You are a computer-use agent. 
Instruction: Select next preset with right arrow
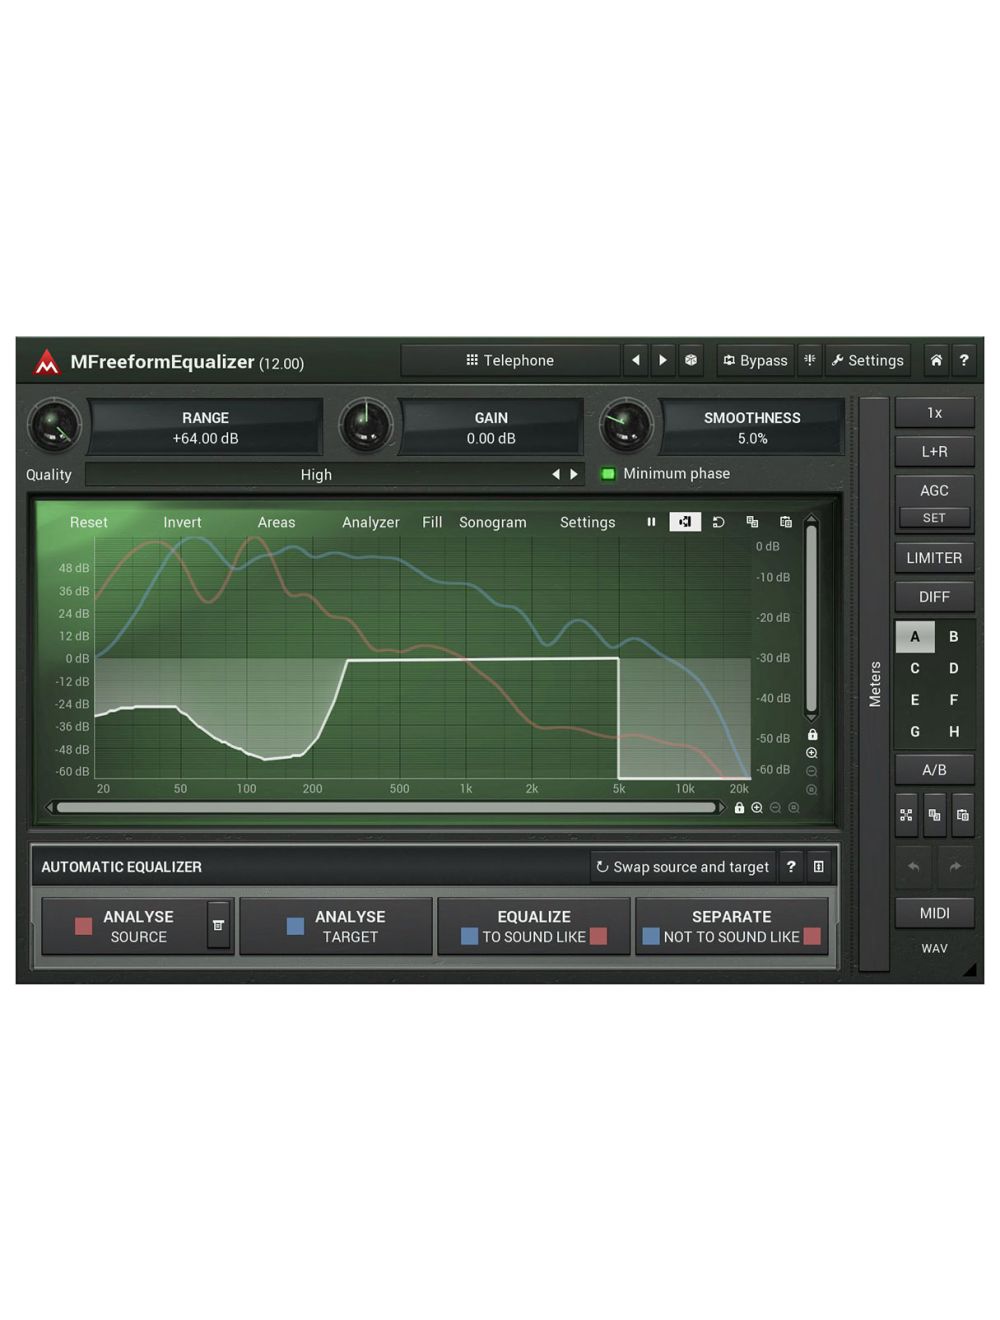pos(662,360)
